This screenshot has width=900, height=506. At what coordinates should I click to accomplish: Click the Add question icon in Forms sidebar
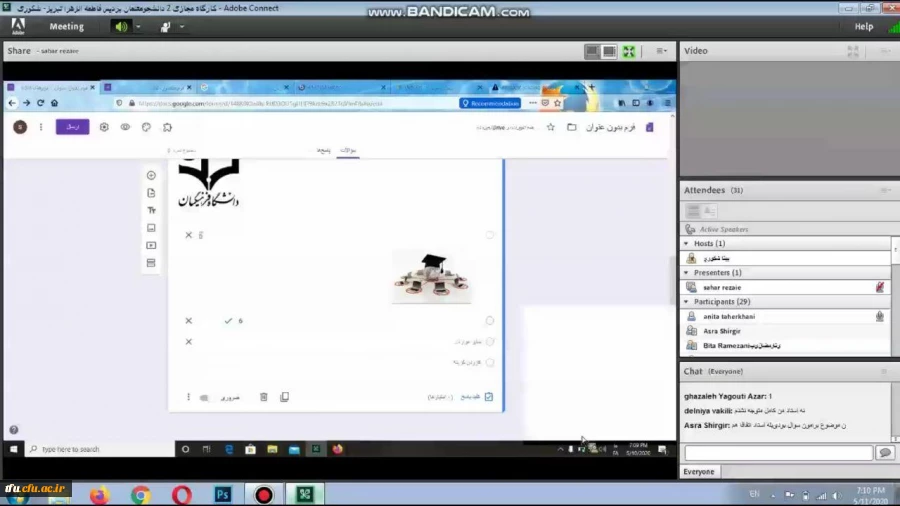[151, 176]
